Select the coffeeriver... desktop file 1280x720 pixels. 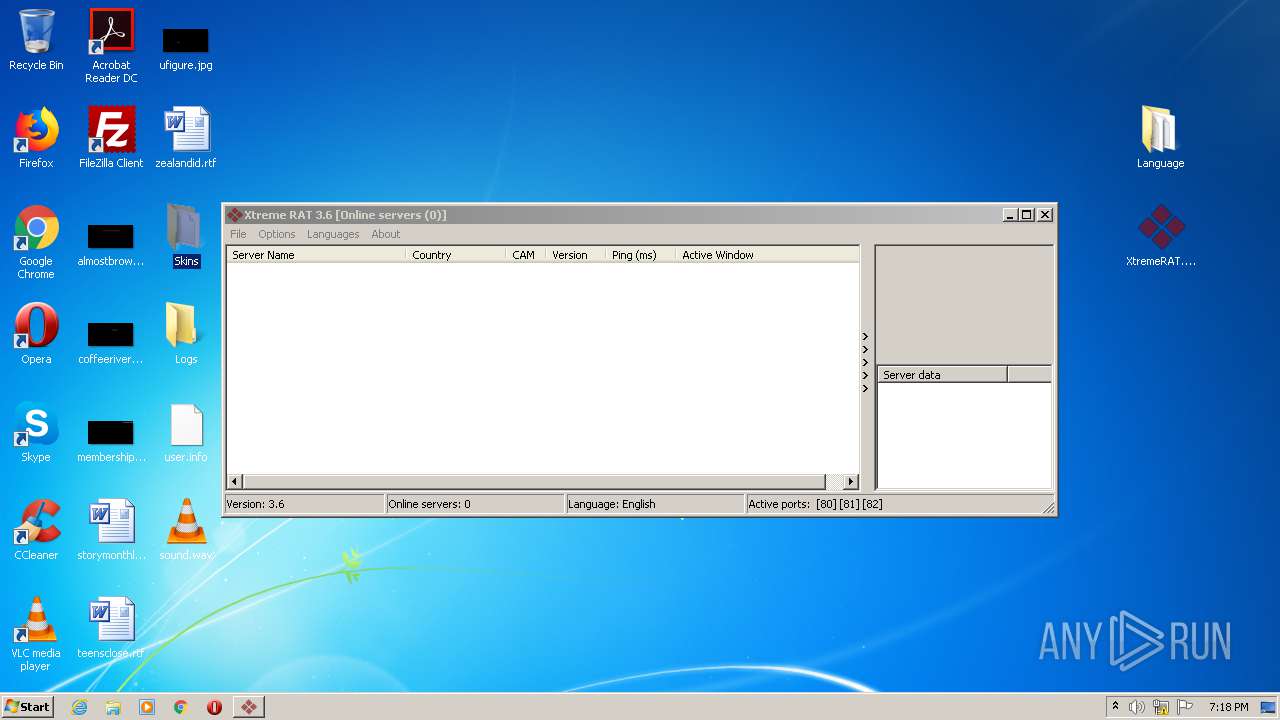click(111, 342)
